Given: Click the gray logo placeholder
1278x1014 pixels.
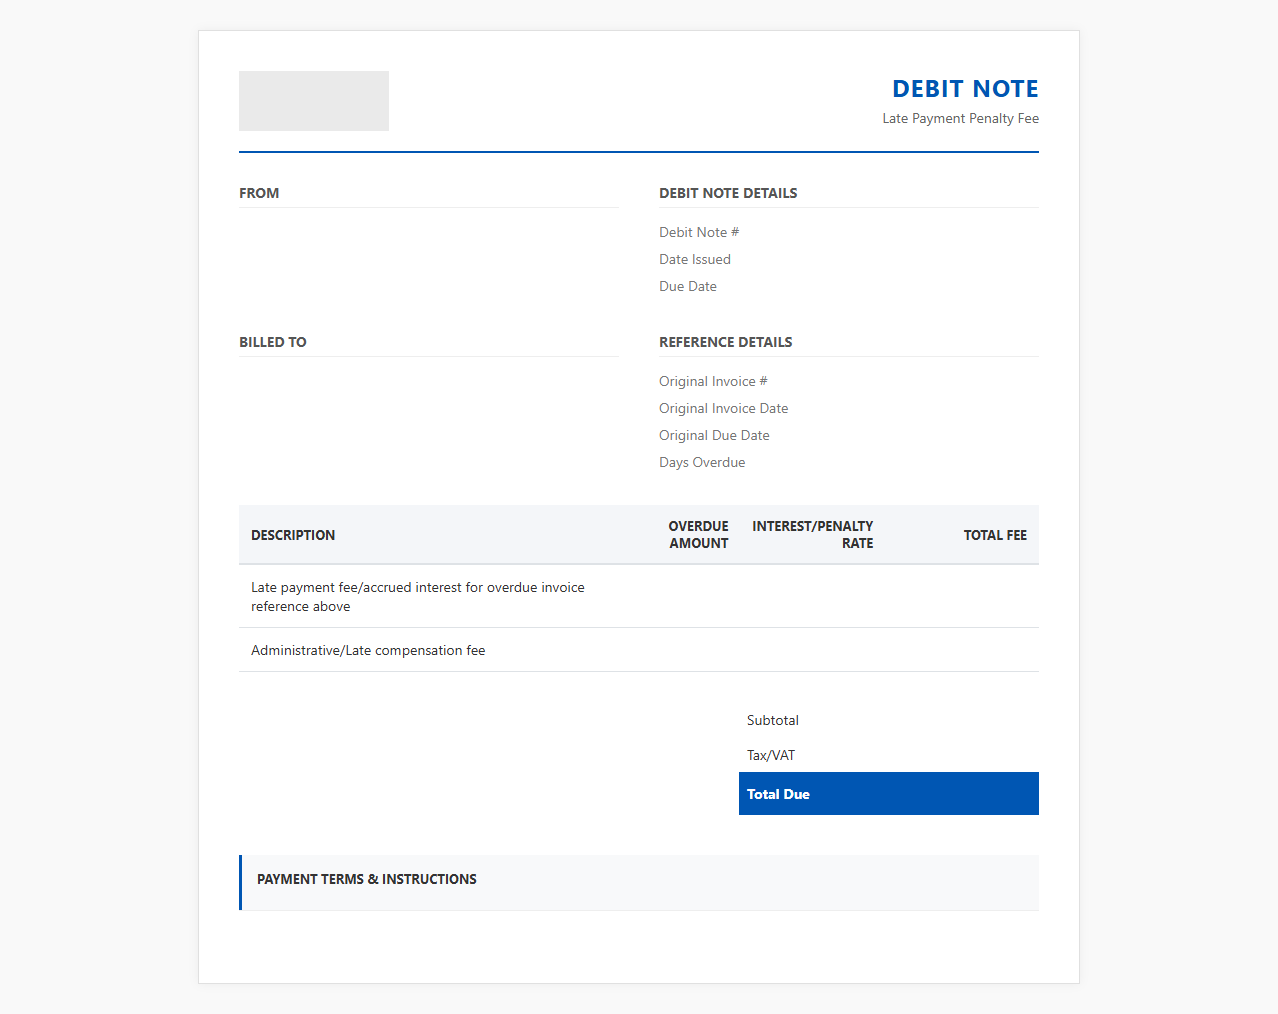Looking at the screenshot, I should 314,101.
